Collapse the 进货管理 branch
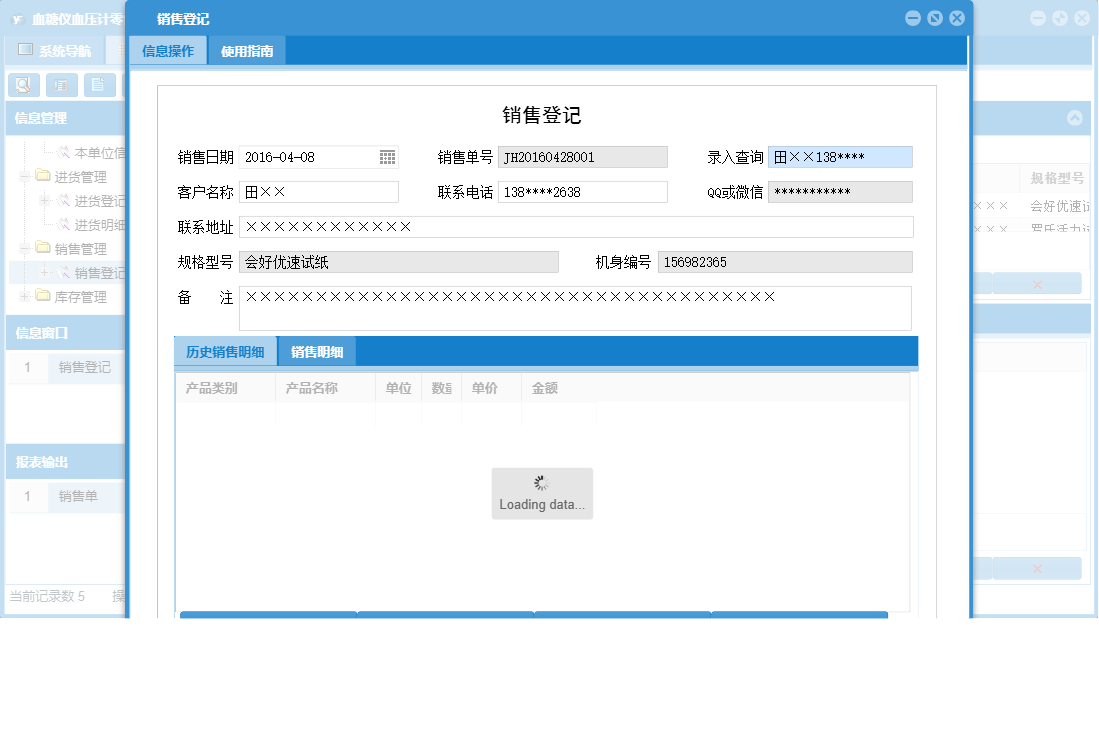 click(23, 175)
